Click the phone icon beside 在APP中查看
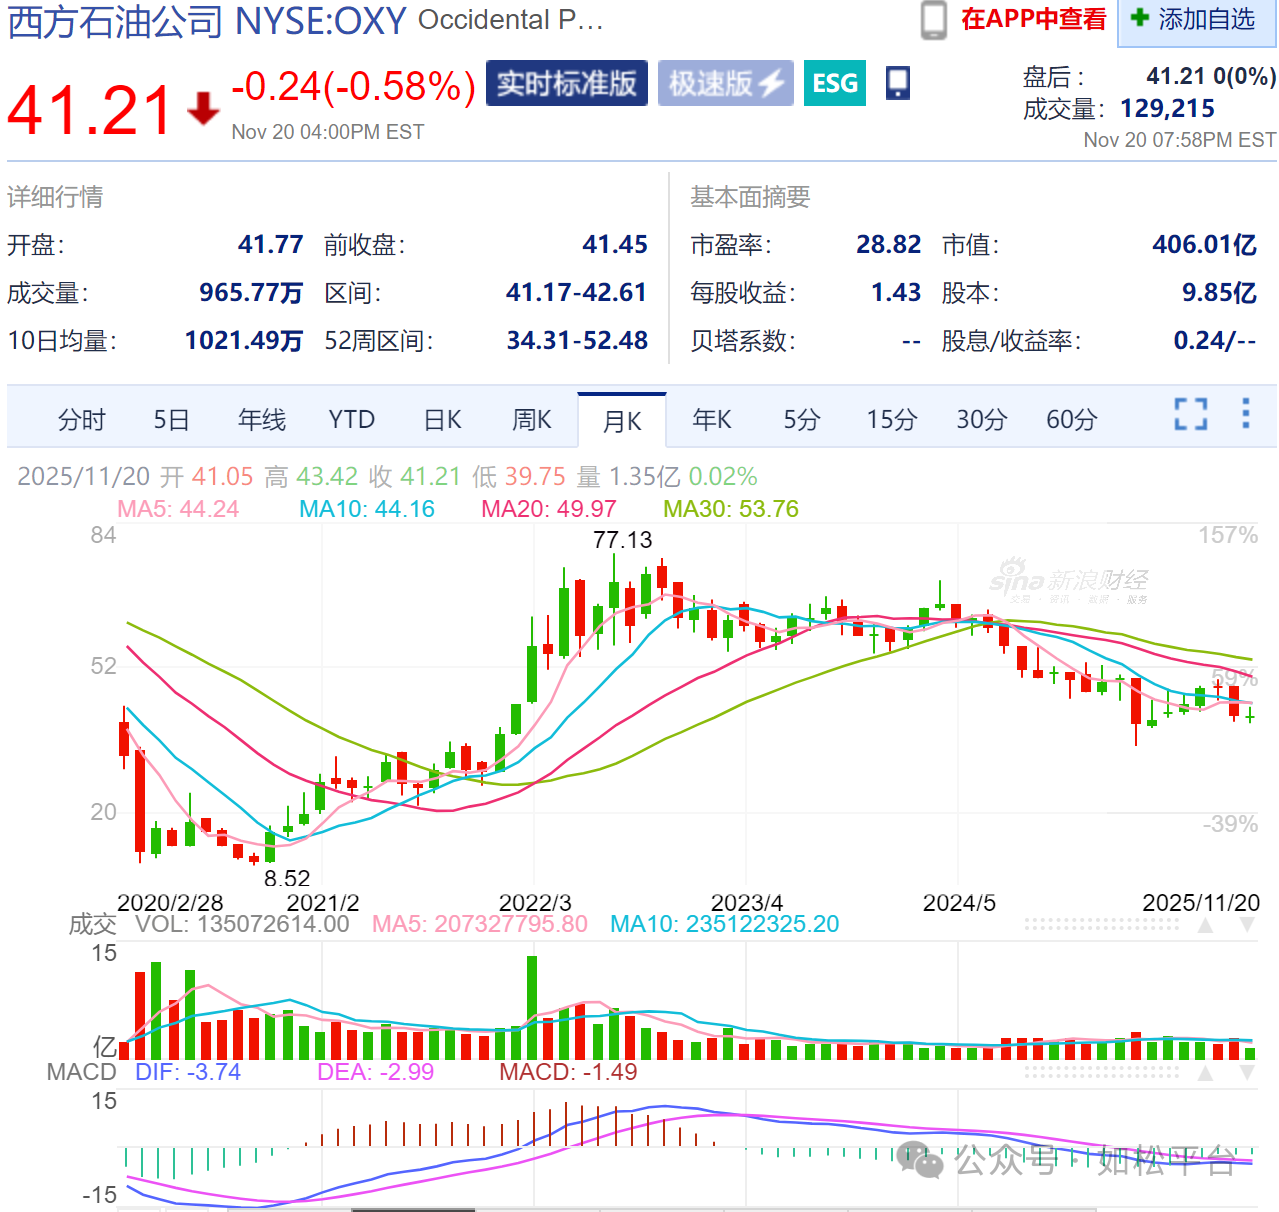The image size is (1279, 1212). tap(933, 20)
